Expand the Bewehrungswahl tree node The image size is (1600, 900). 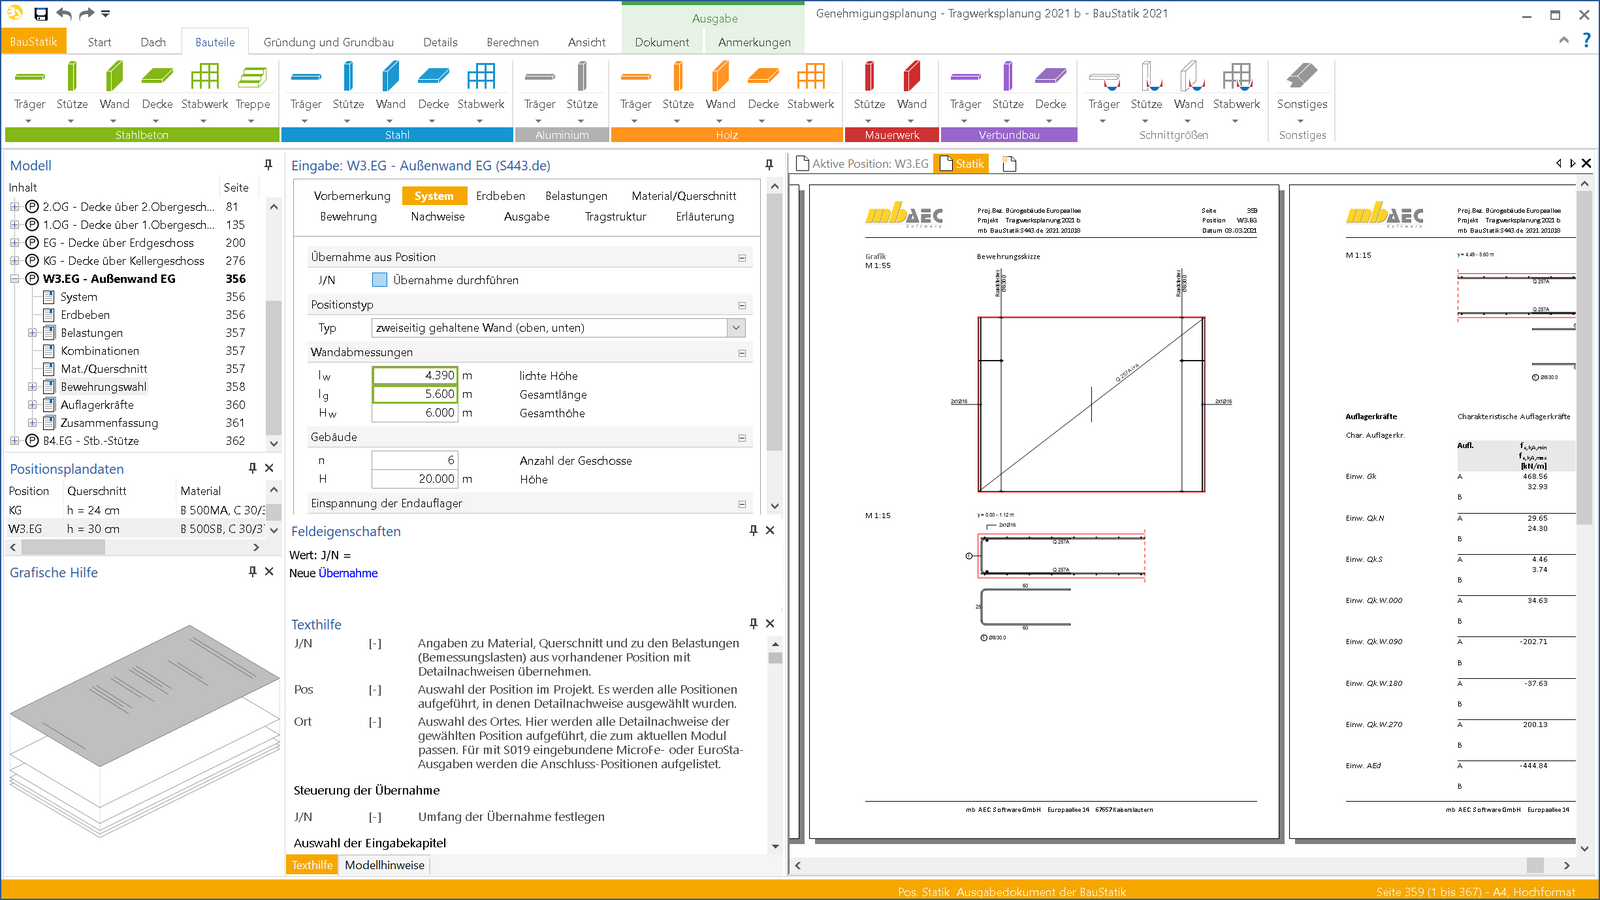32,387
